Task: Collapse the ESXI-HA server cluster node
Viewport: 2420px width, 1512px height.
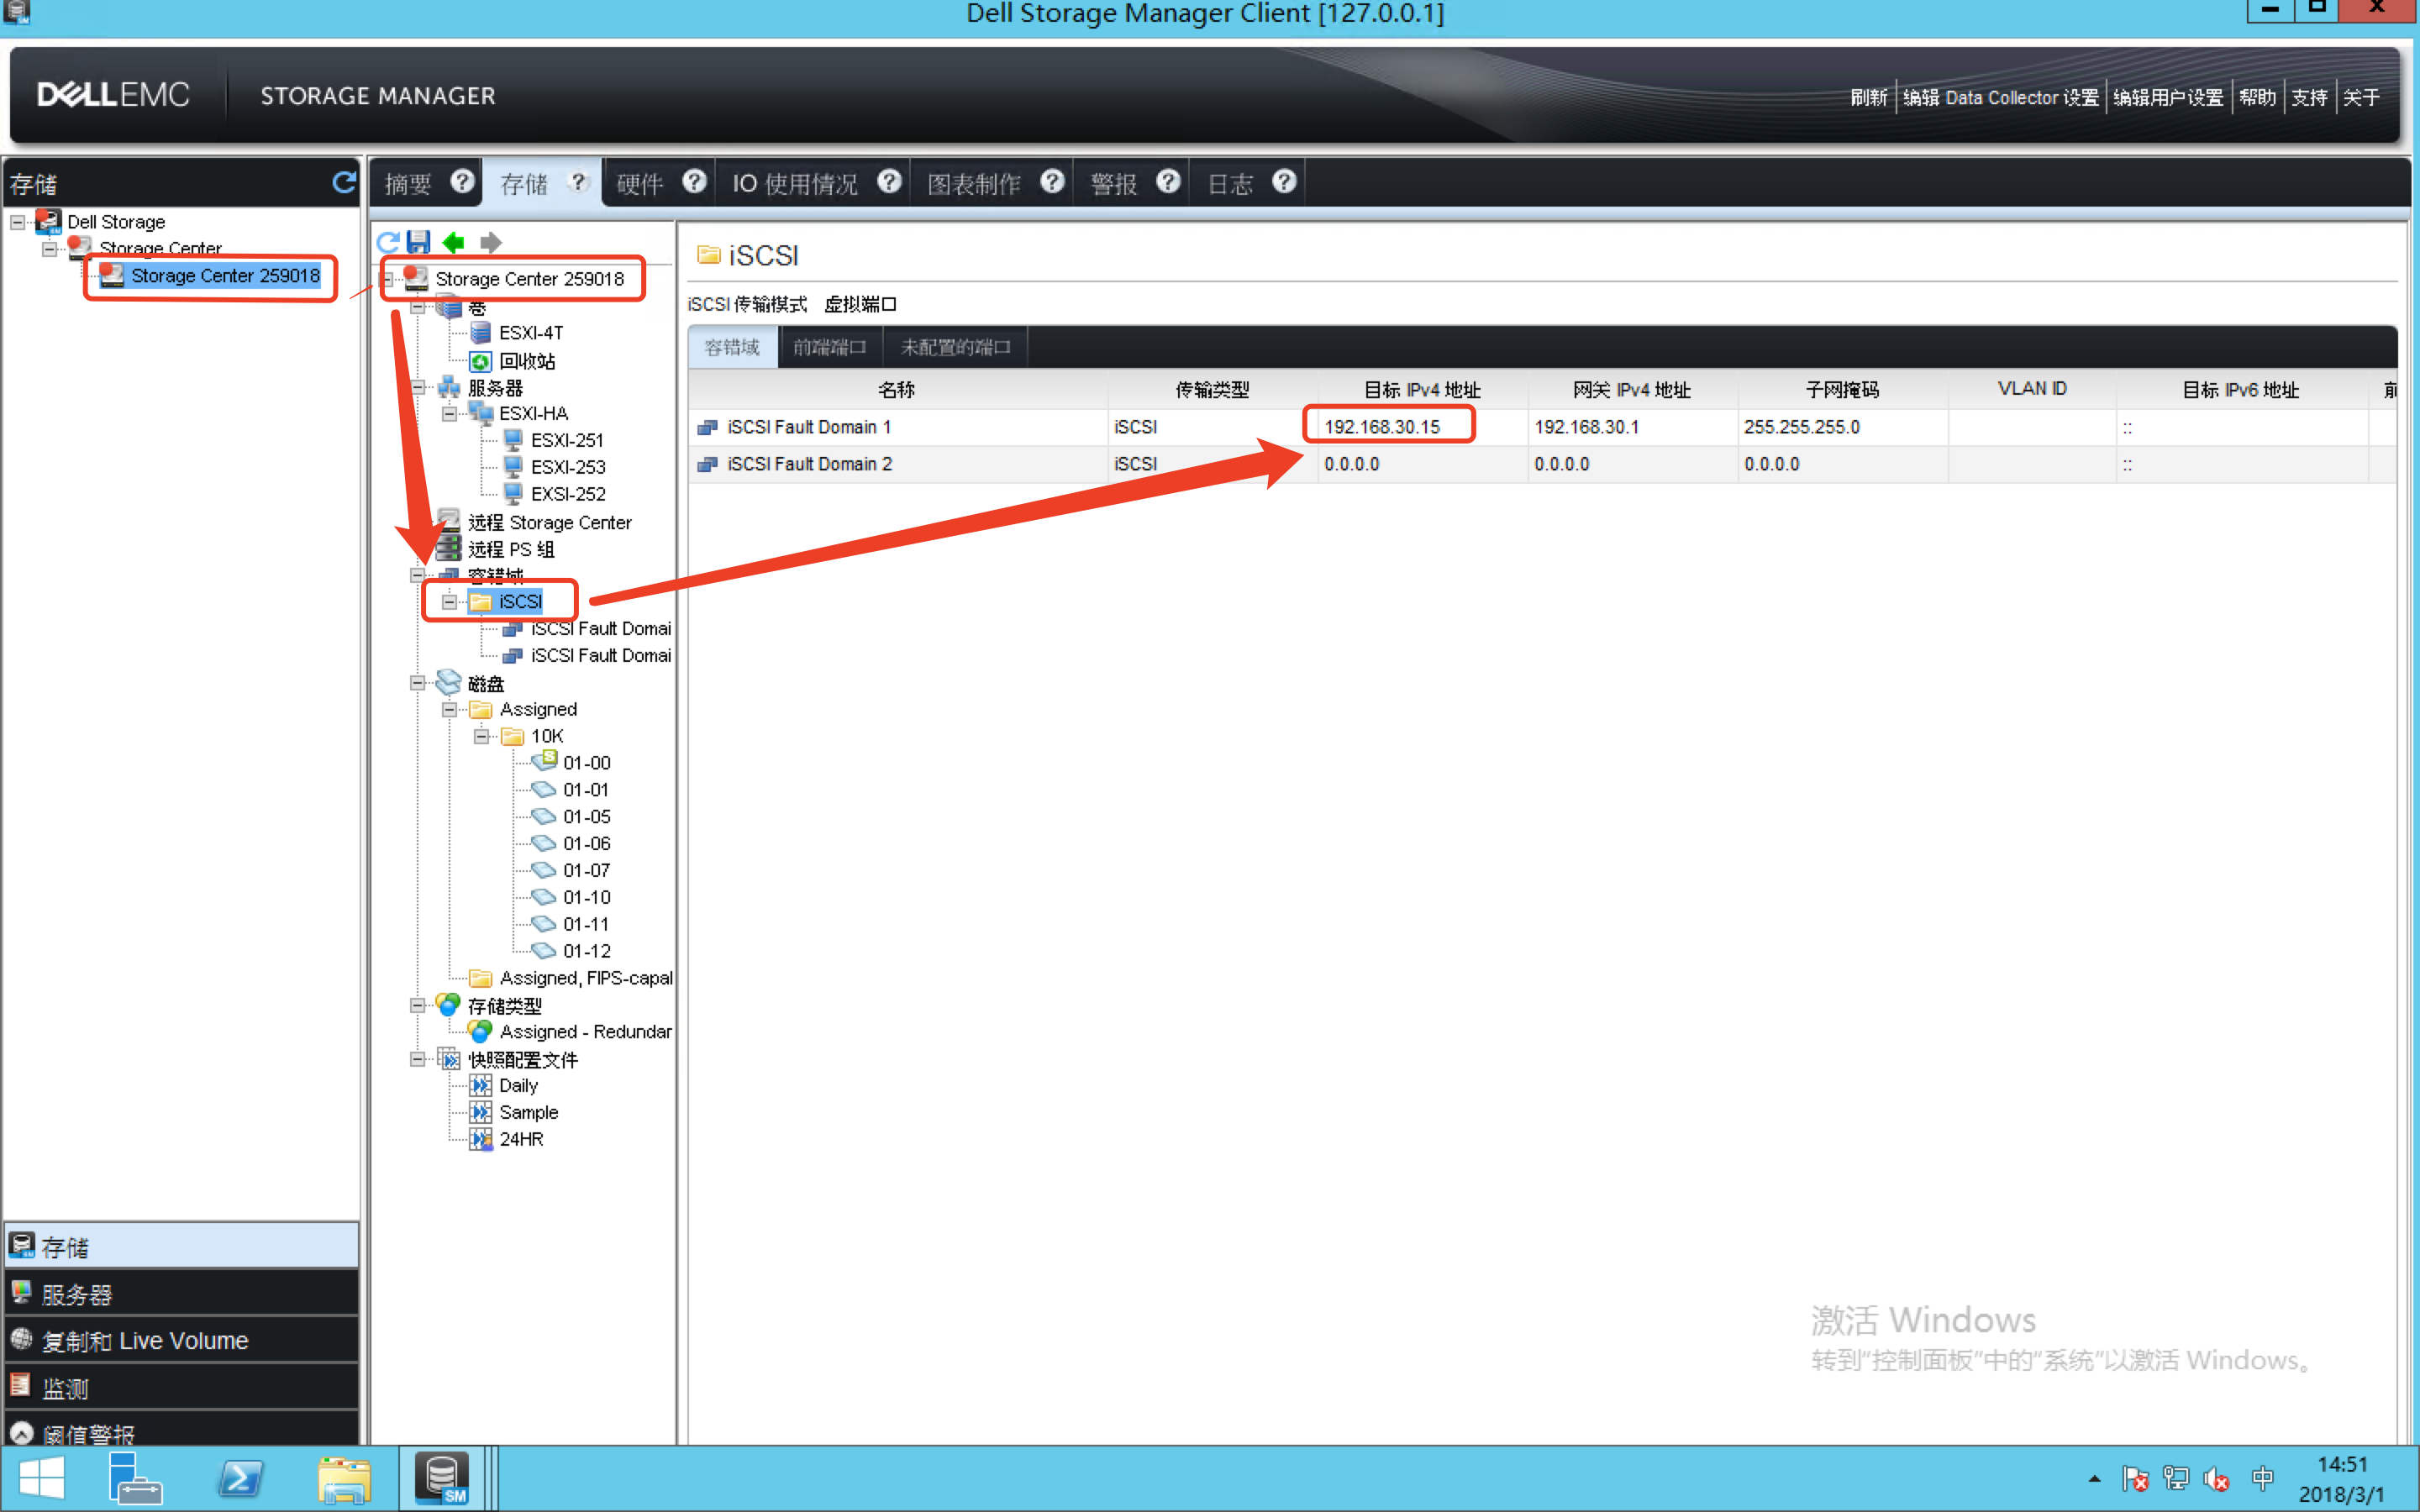Action: point(449,414)
